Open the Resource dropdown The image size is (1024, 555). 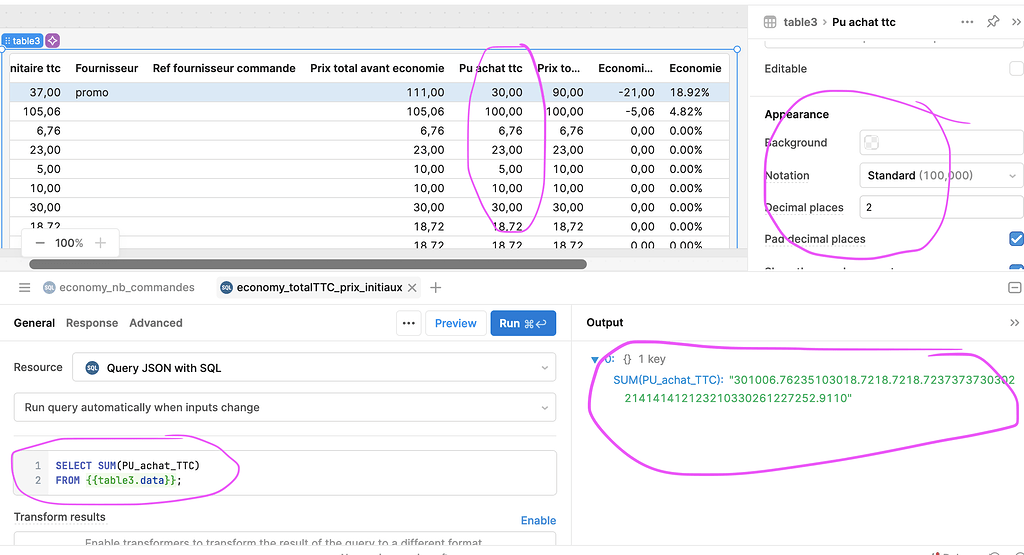click(x=314, y=368)
